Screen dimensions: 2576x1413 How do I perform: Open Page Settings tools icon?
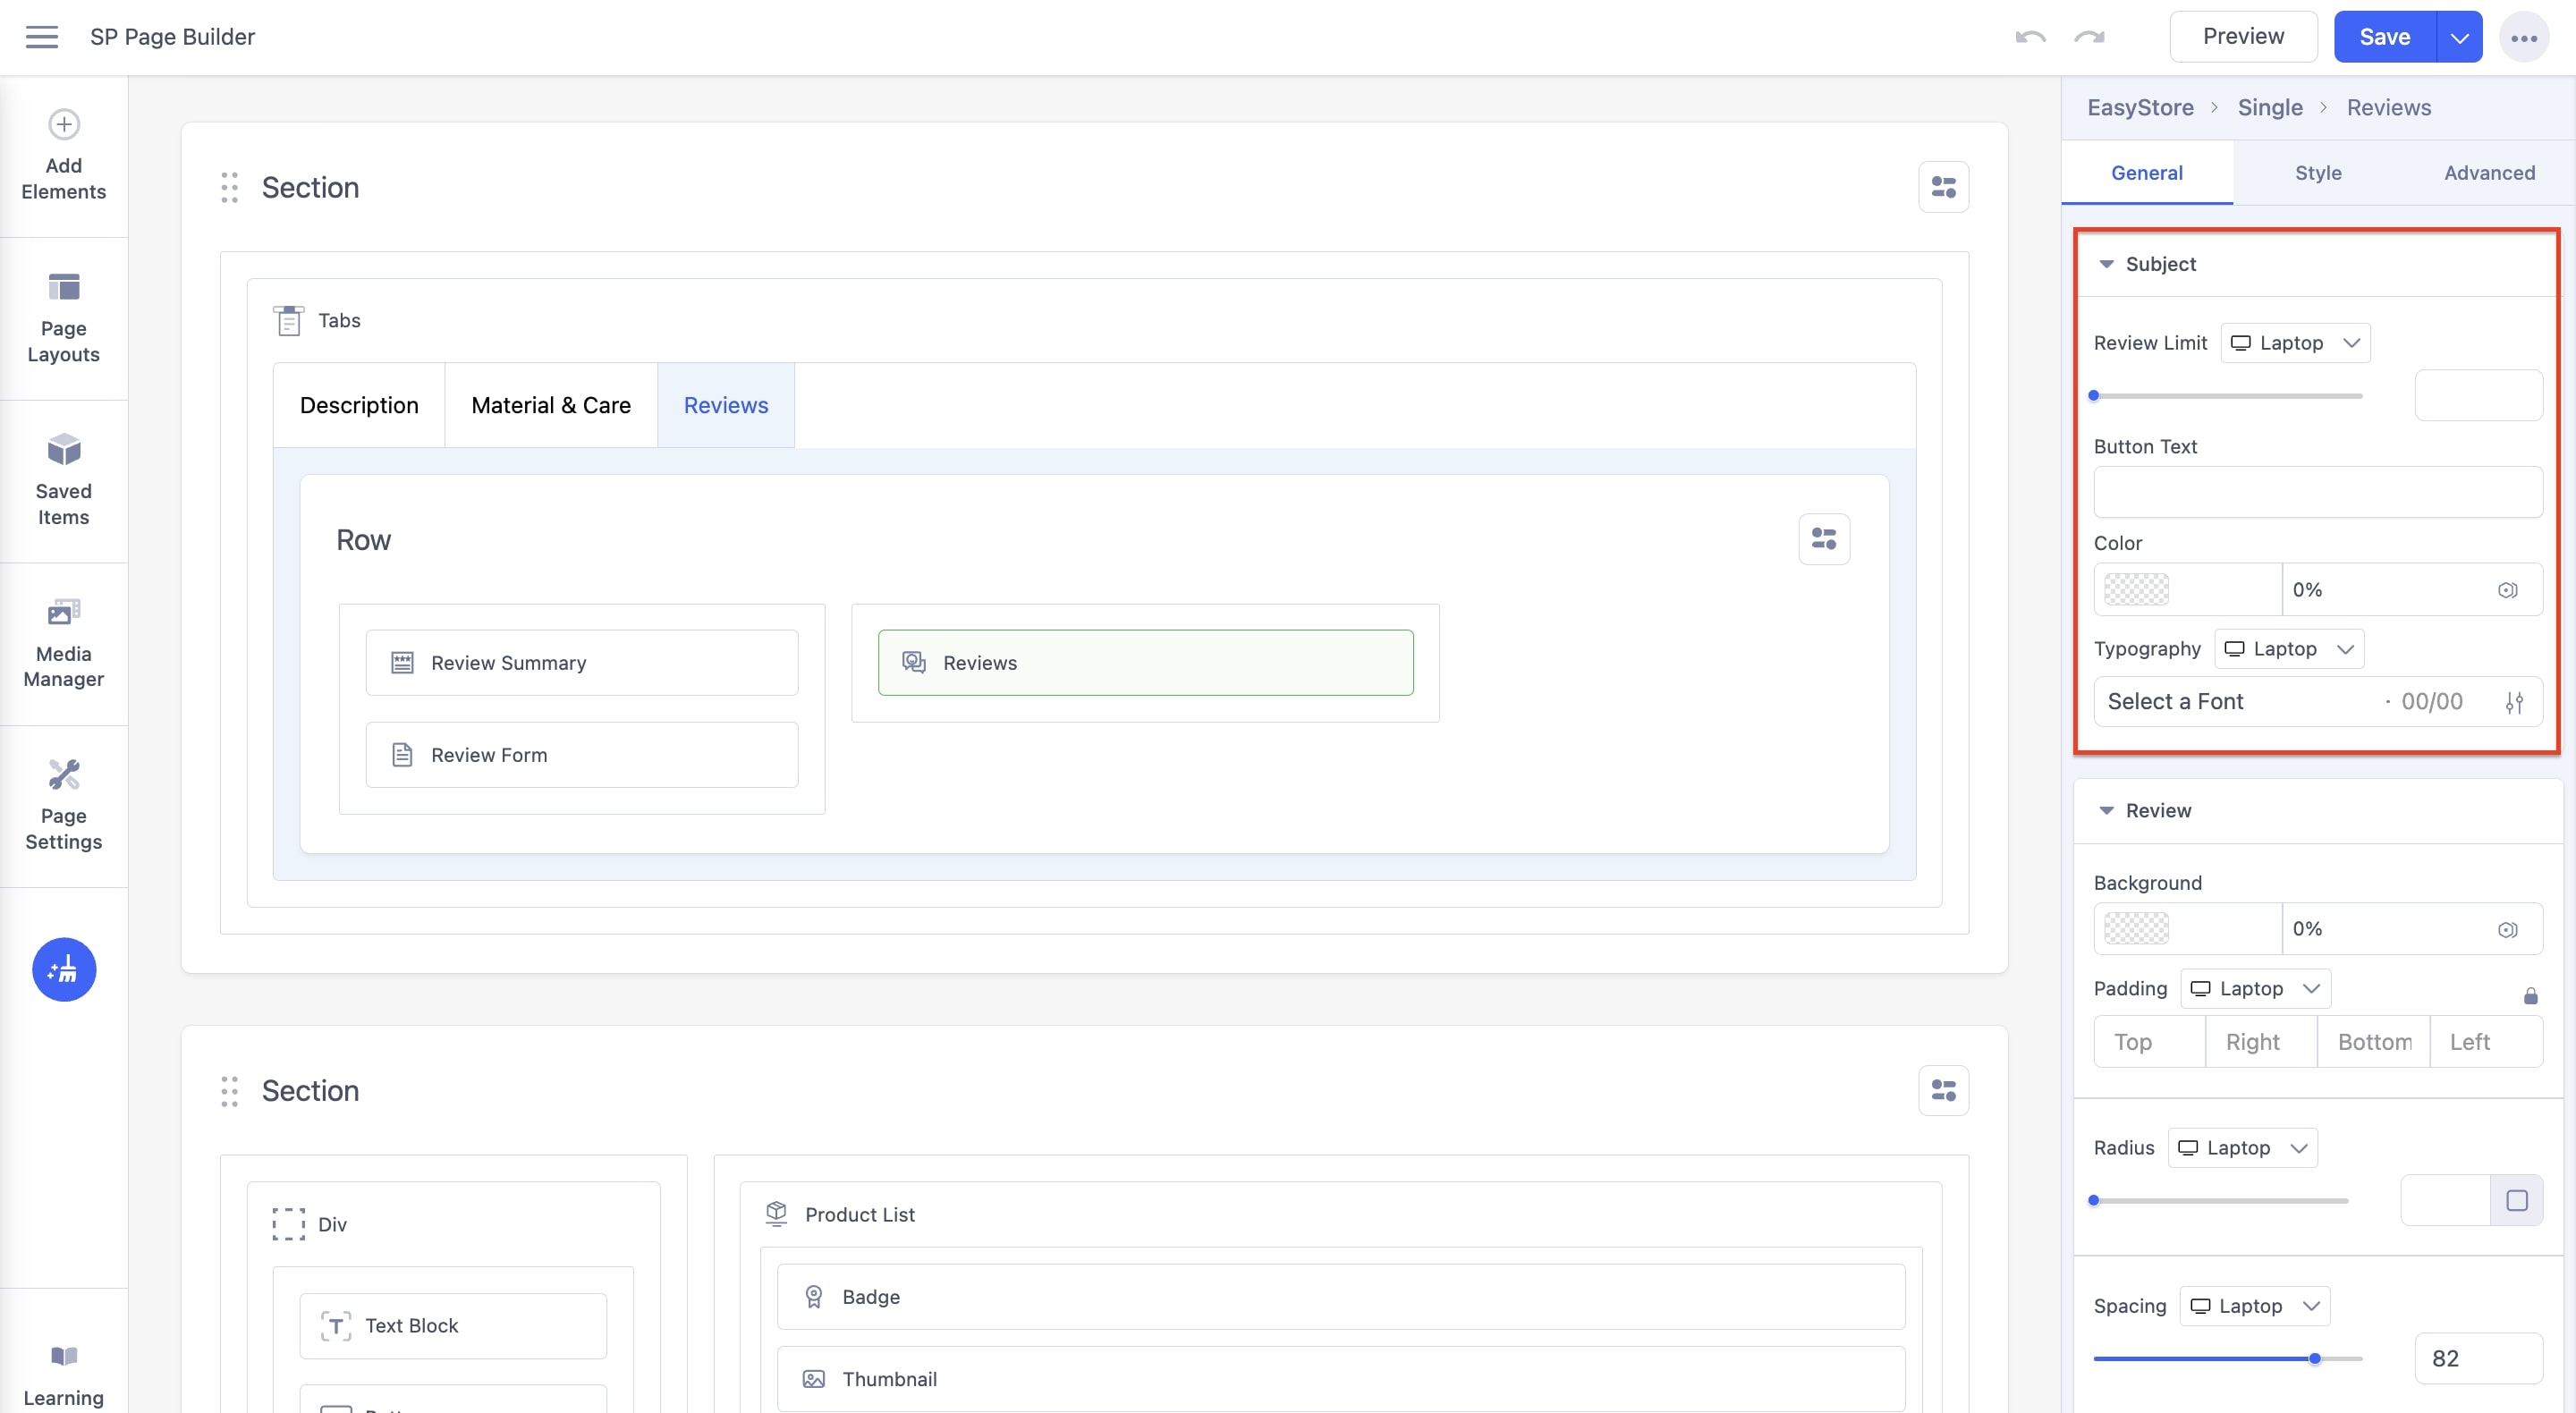[x=64, y=775]
